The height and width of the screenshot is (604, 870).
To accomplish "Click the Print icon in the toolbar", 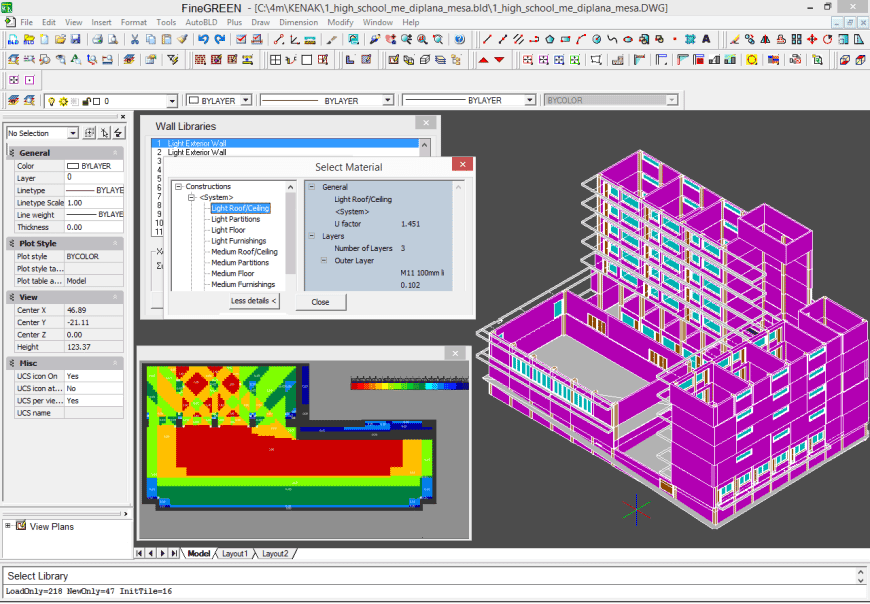I will (97, 39).
